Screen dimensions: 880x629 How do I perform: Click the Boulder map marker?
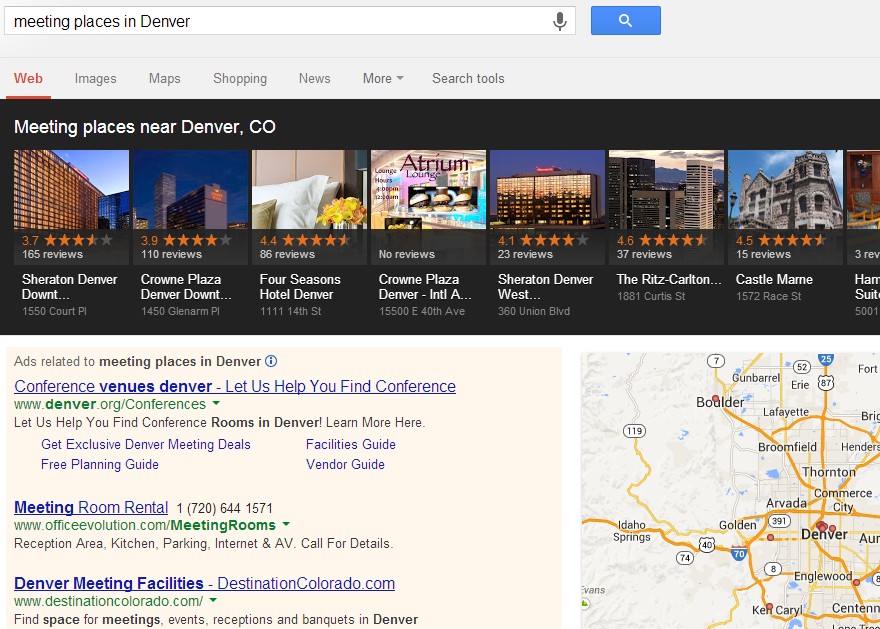point(715,398)
